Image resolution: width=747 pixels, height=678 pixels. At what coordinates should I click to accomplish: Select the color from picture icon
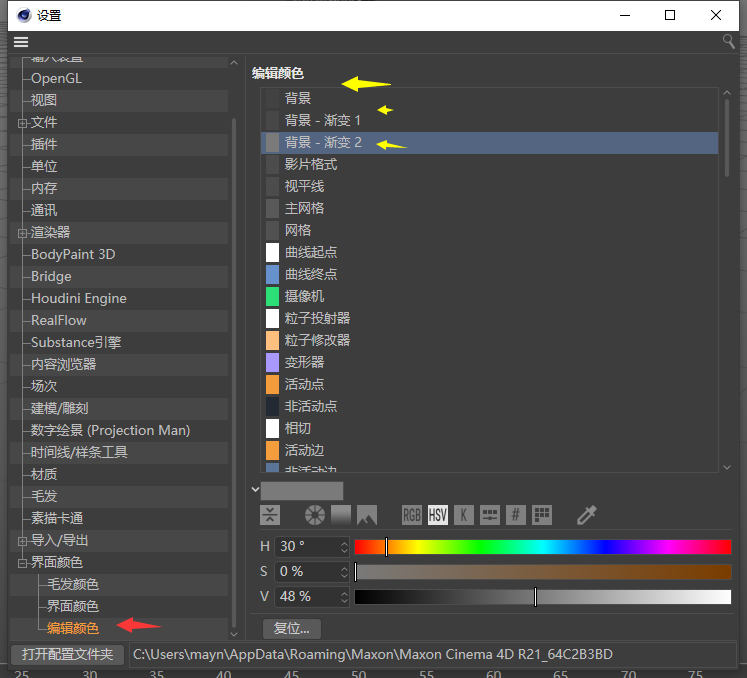[367, 515]
